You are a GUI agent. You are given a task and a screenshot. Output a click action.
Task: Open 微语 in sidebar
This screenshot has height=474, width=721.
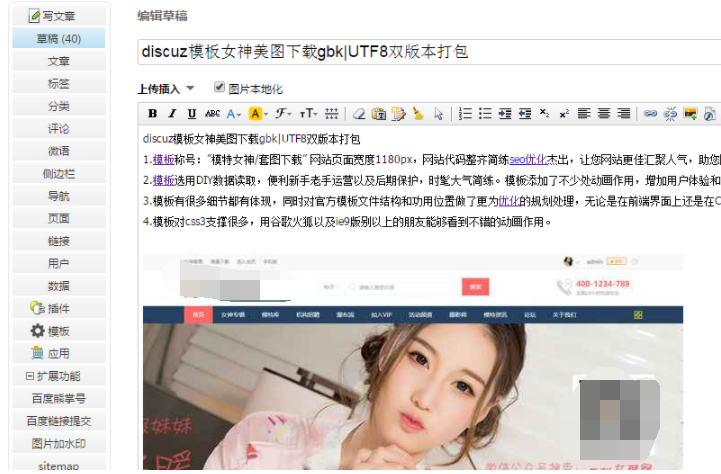pyautogui.click(x=59, y=151)
